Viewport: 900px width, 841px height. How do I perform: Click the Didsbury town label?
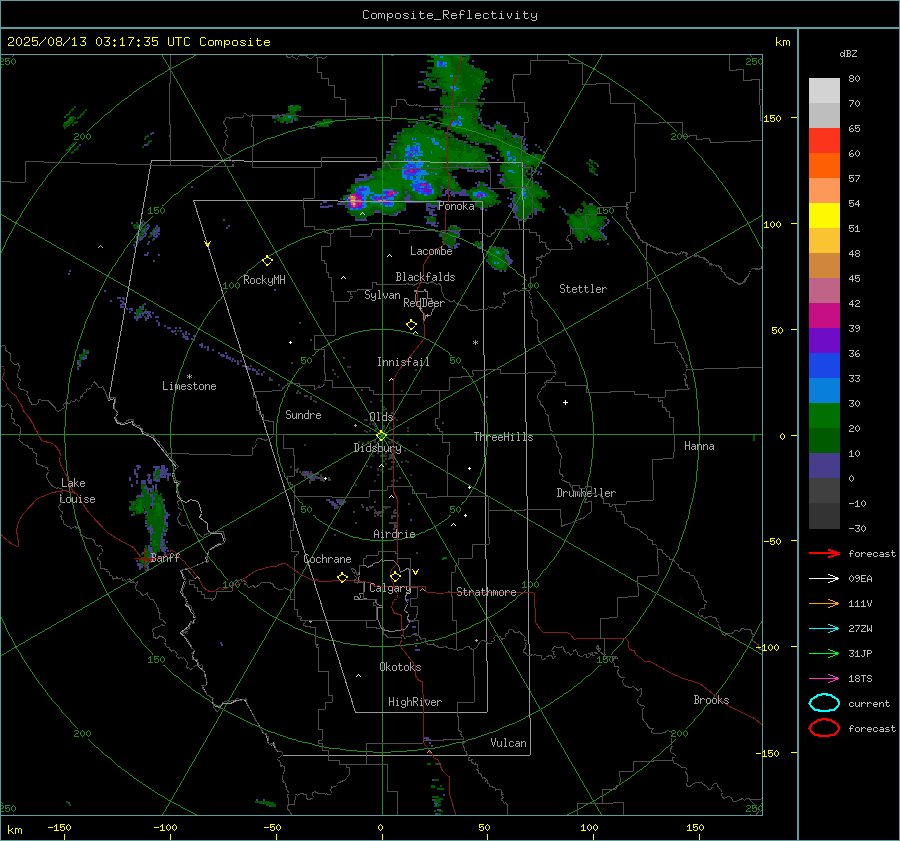[377, 448]
